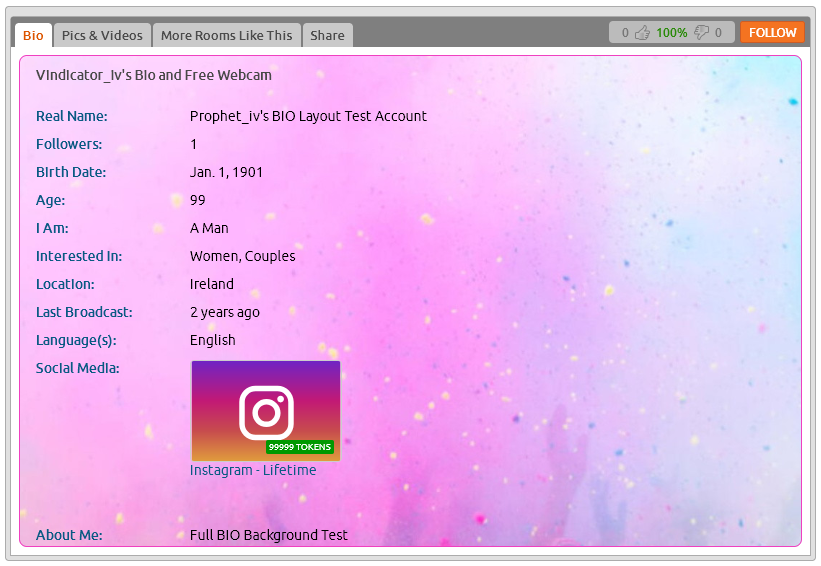
Task: Click the Real Name label
Action: click(x=72, y=116)
